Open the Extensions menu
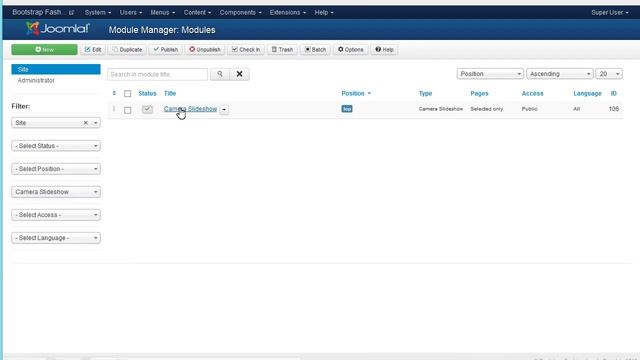The image size is (640, 360). click(287, 13)
